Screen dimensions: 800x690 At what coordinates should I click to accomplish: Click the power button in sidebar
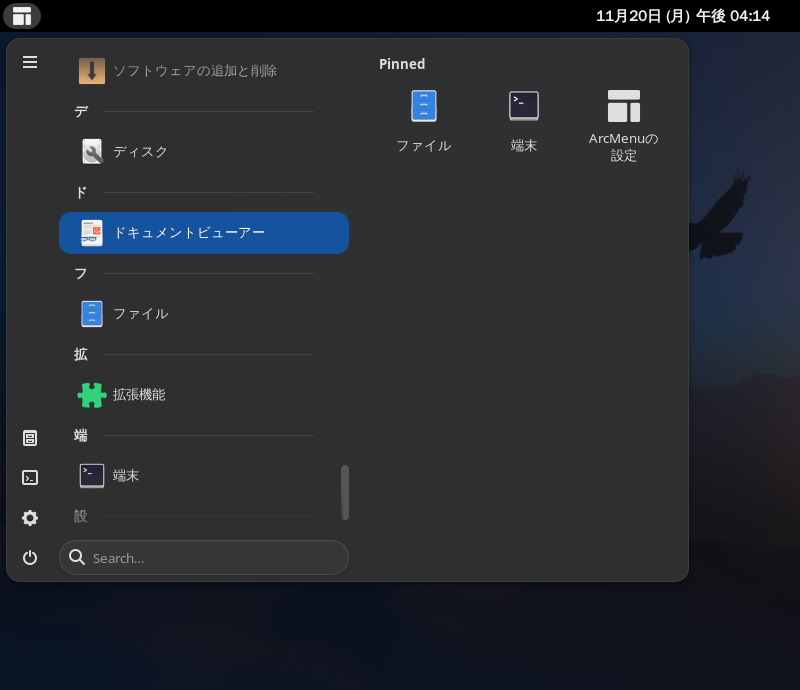click(30, 557)
